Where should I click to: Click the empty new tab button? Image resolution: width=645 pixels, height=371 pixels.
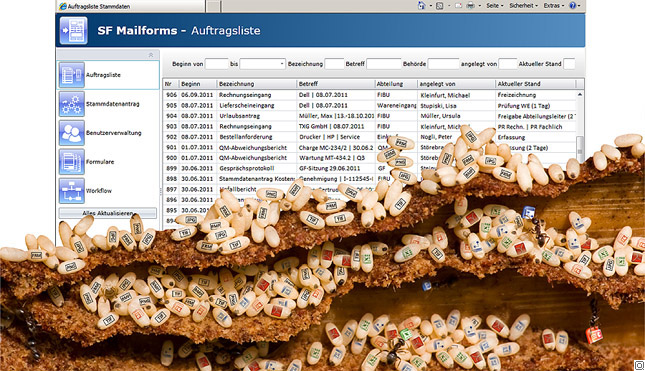click(213, 6)
